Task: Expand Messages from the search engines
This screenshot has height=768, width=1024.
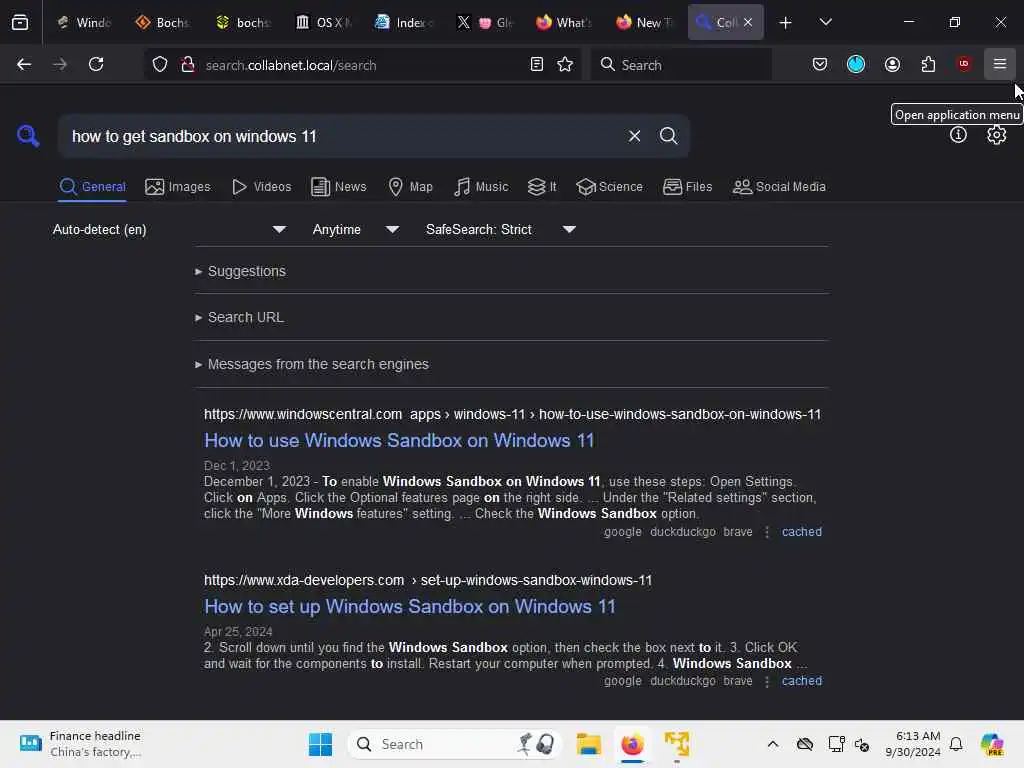Action: pos(312,364)
